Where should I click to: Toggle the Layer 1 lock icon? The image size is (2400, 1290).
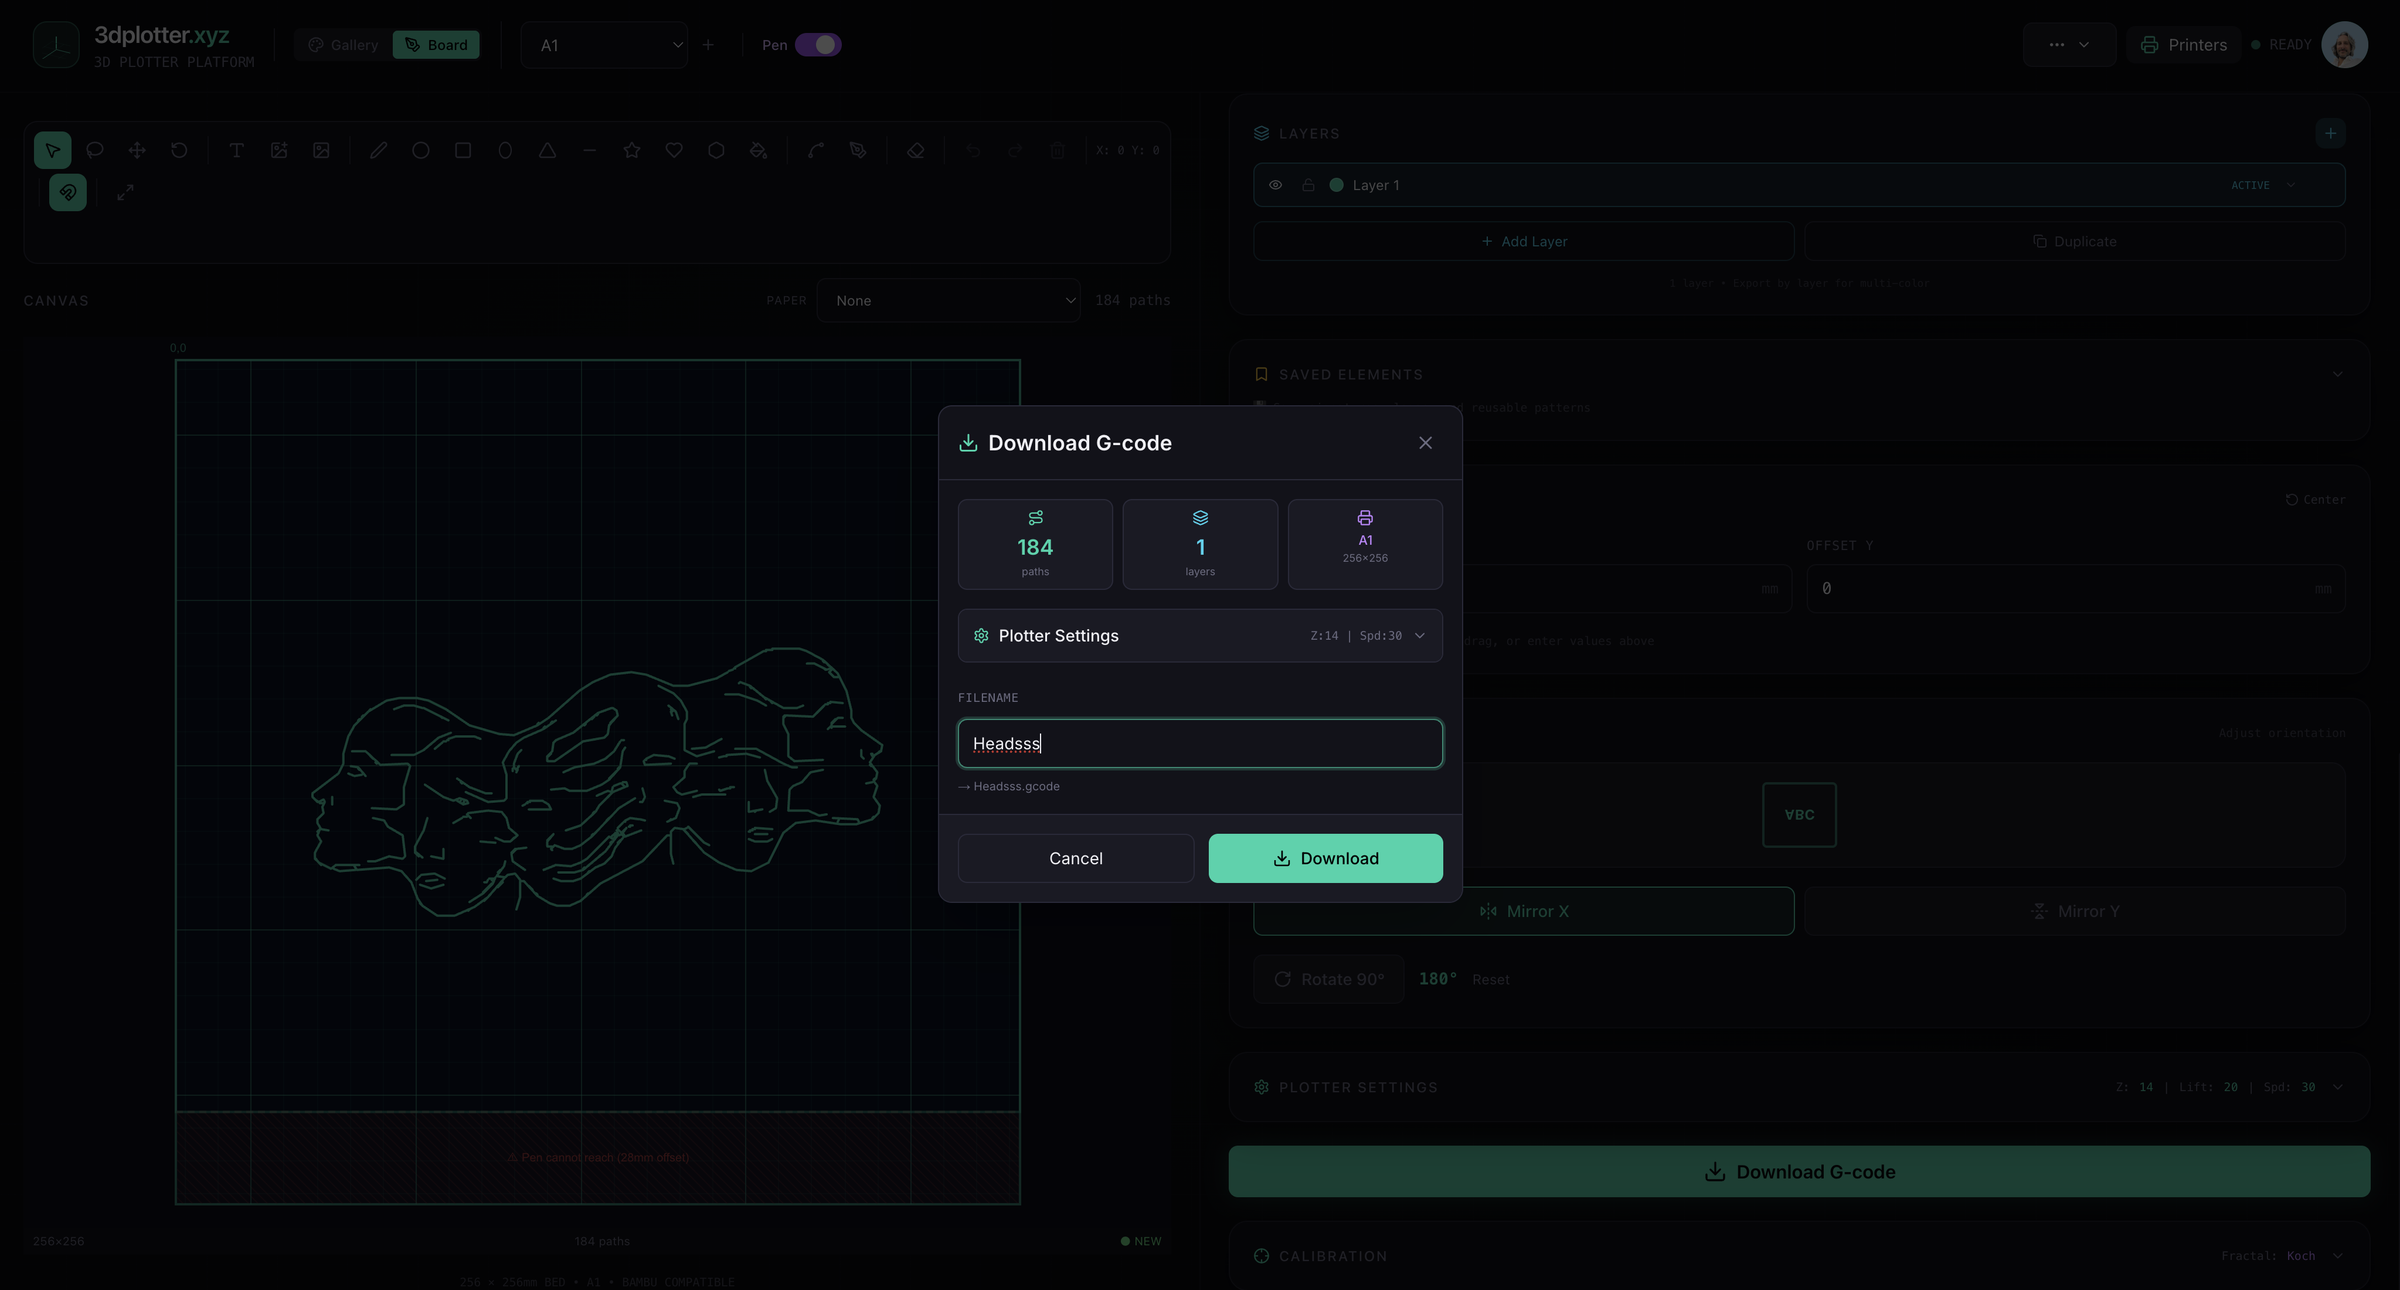1308,185
